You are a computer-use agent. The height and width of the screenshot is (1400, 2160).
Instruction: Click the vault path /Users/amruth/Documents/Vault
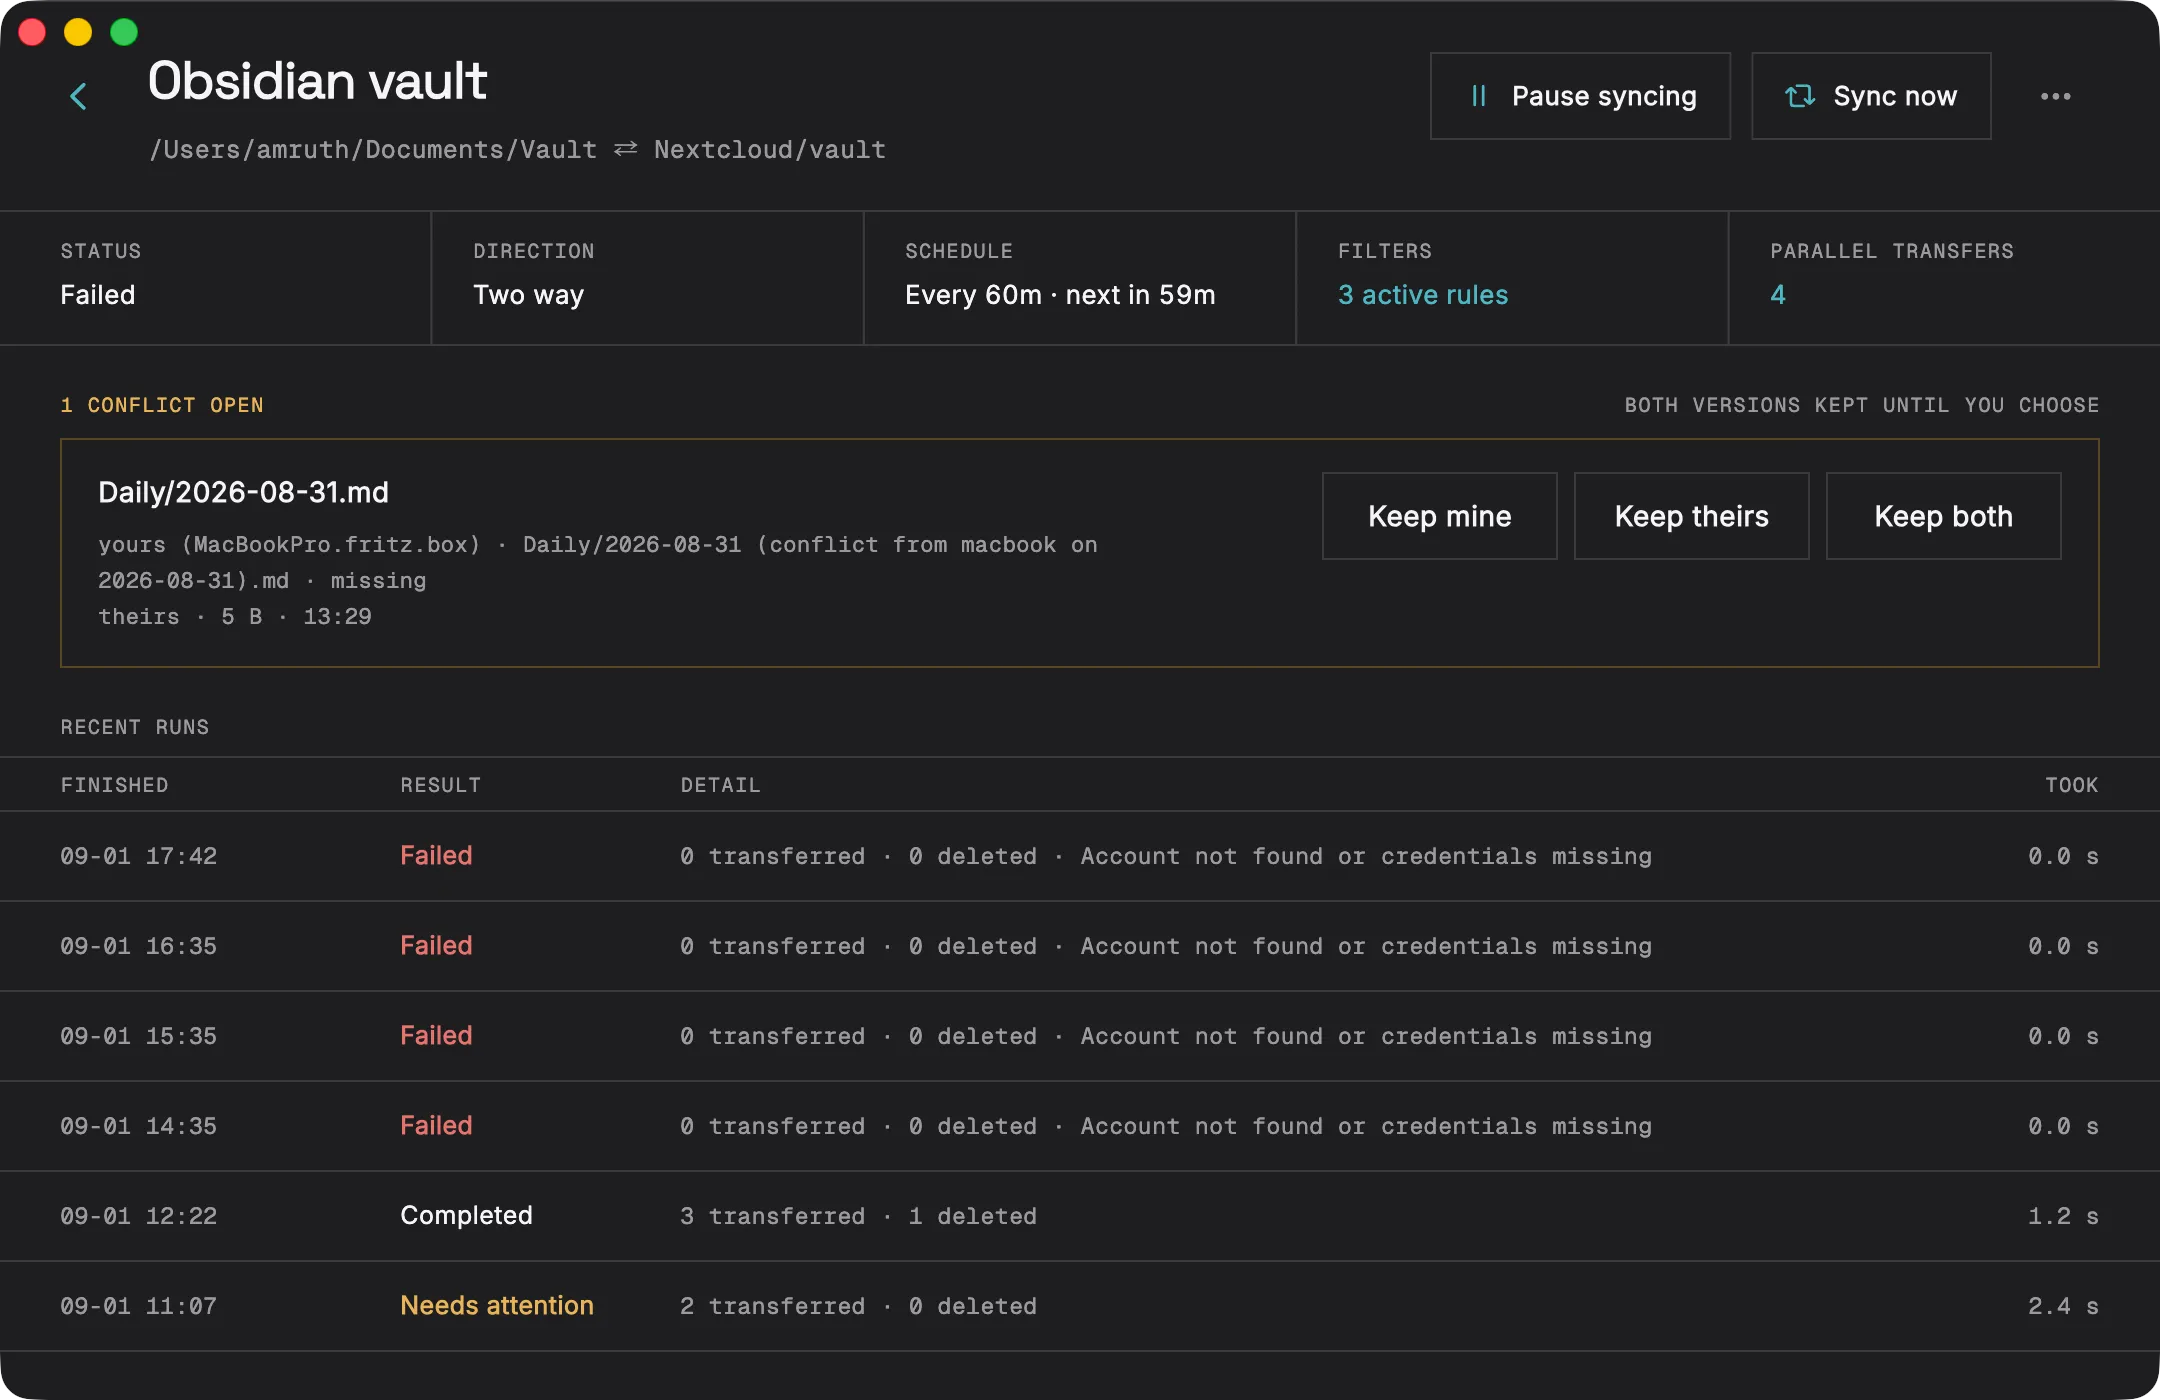(373, 150)
